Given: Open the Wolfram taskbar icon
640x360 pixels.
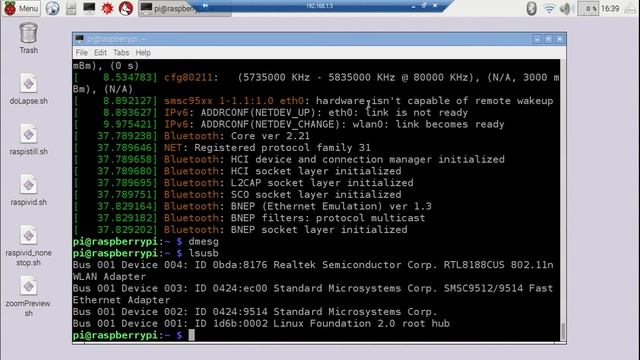Looking at the screenshot, I should (x=126, y=8).
